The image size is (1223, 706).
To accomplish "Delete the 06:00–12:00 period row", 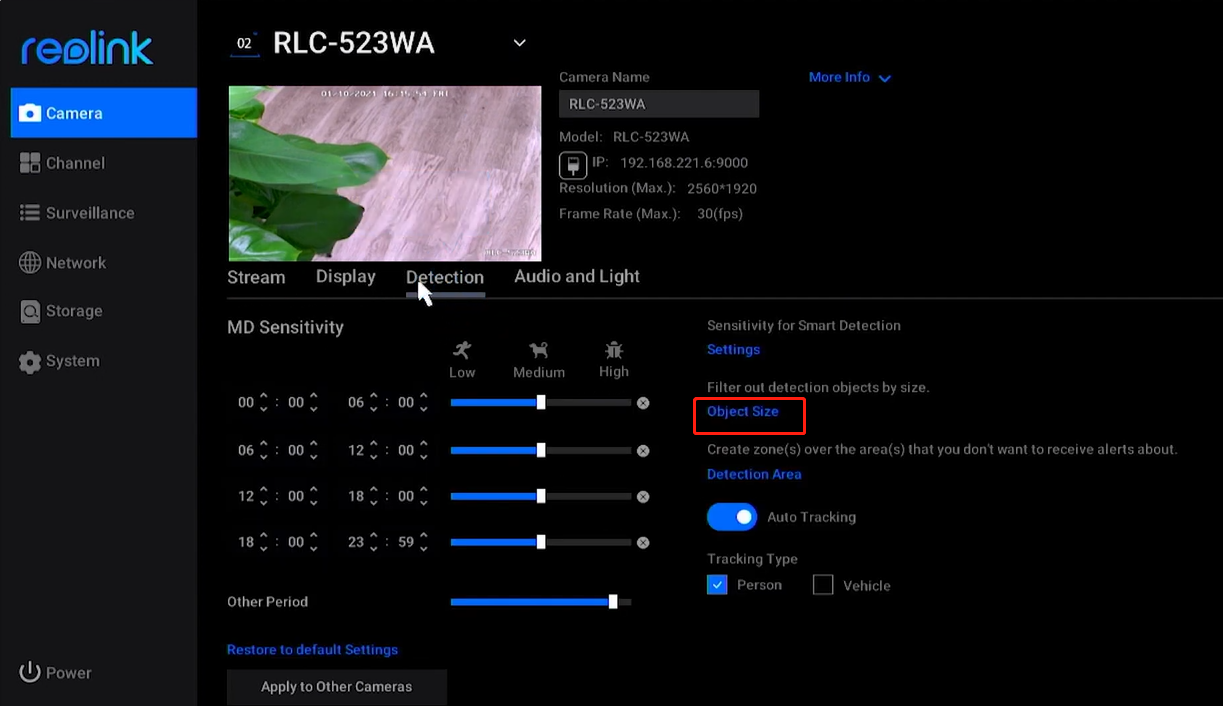I will click(x=643, y=451).
